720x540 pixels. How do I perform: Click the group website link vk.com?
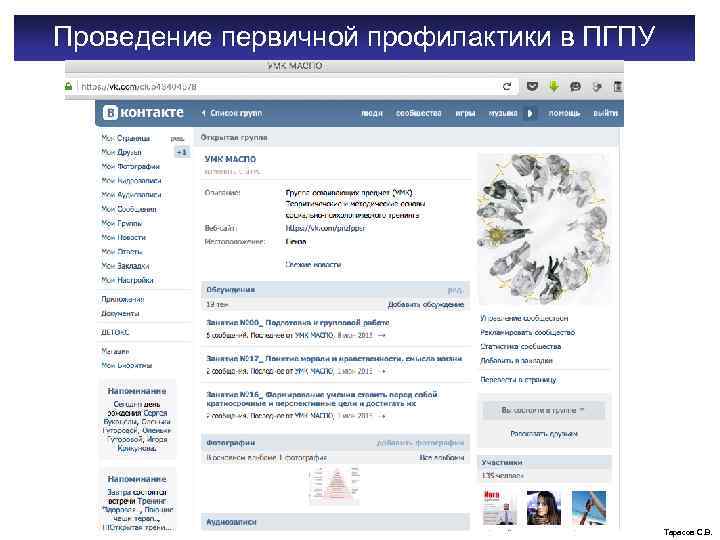click(x=326, y=228)
